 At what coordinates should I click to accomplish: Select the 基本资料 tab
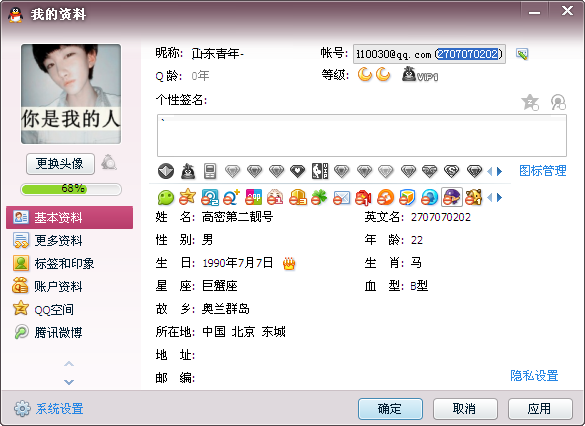pos(69,217)
